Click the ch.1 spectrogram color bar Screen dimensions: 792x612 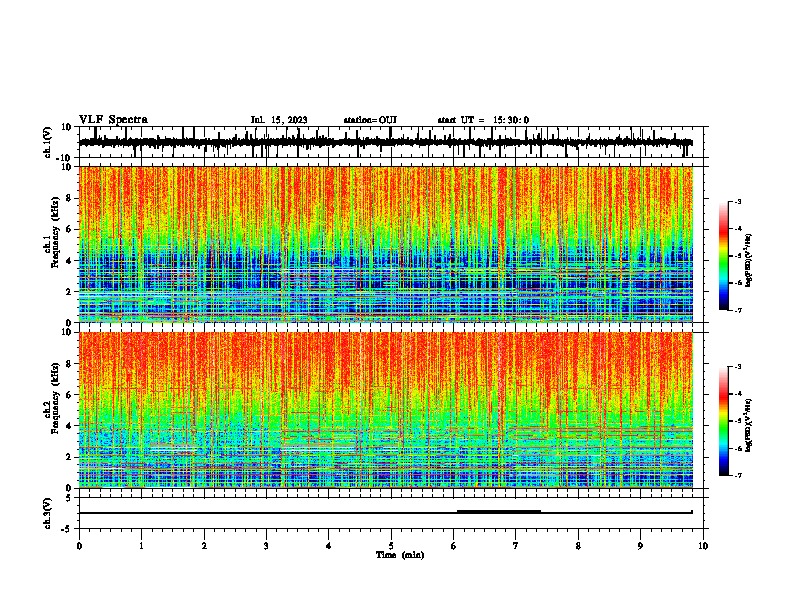[724, 256]
